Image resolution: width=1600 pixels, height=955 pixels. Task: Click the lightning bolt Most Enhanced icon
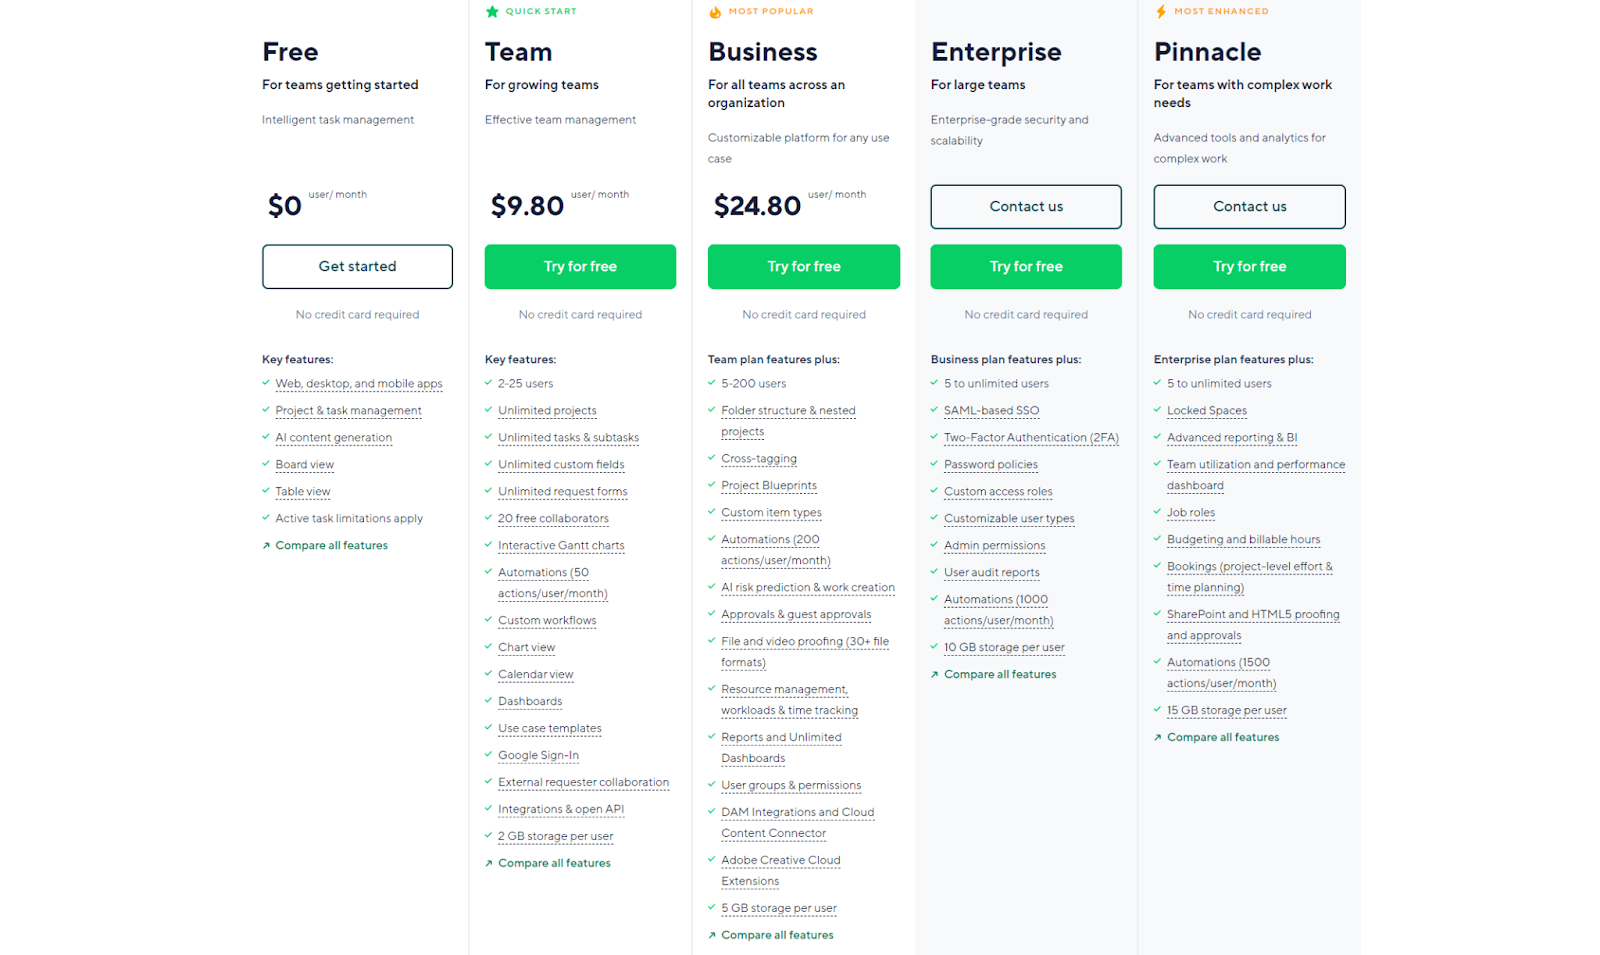click(1161, 12)
